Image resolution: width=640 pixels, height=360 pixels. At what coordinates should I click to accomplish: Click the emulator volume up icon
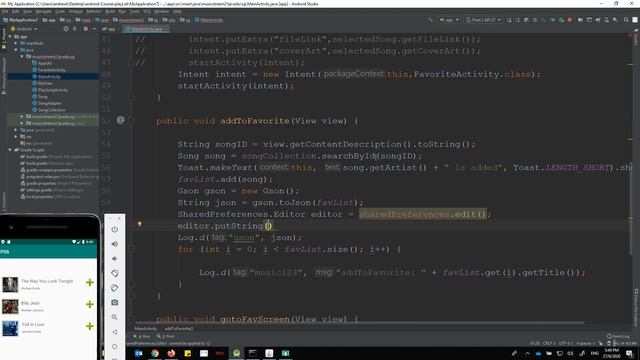(x=115, y=244)
